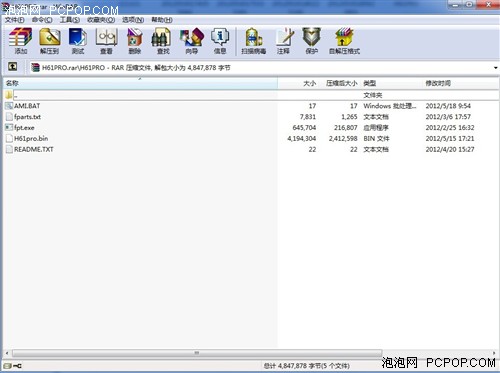This screenshot has width=500, height=373.
Task: Click packed size value 216,807
Action: pyautogui.click(x=345, y=128)
